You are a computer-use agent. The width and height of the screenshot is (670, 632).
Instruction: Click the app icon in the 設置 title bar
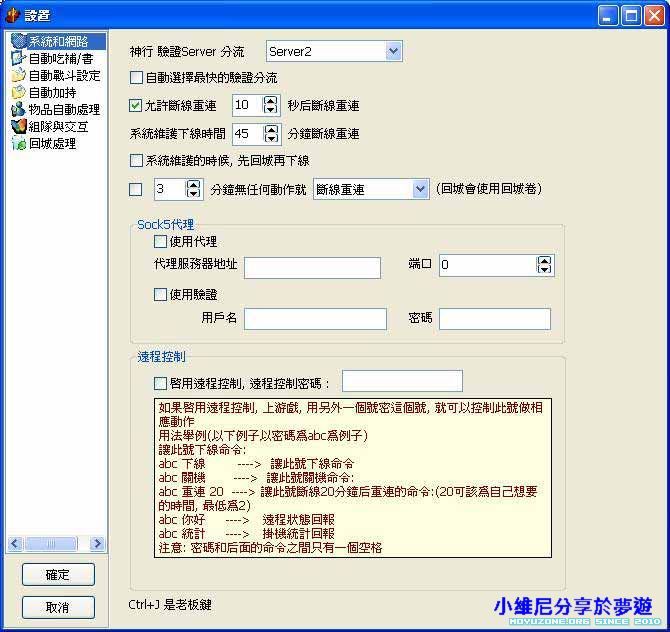[13, 15]
